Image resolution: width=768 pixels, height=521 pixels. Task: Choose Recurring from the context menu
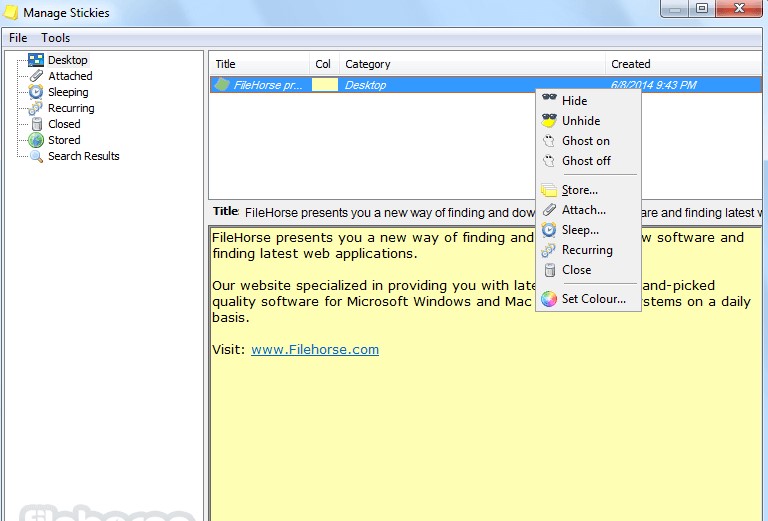tap(588, 250)
